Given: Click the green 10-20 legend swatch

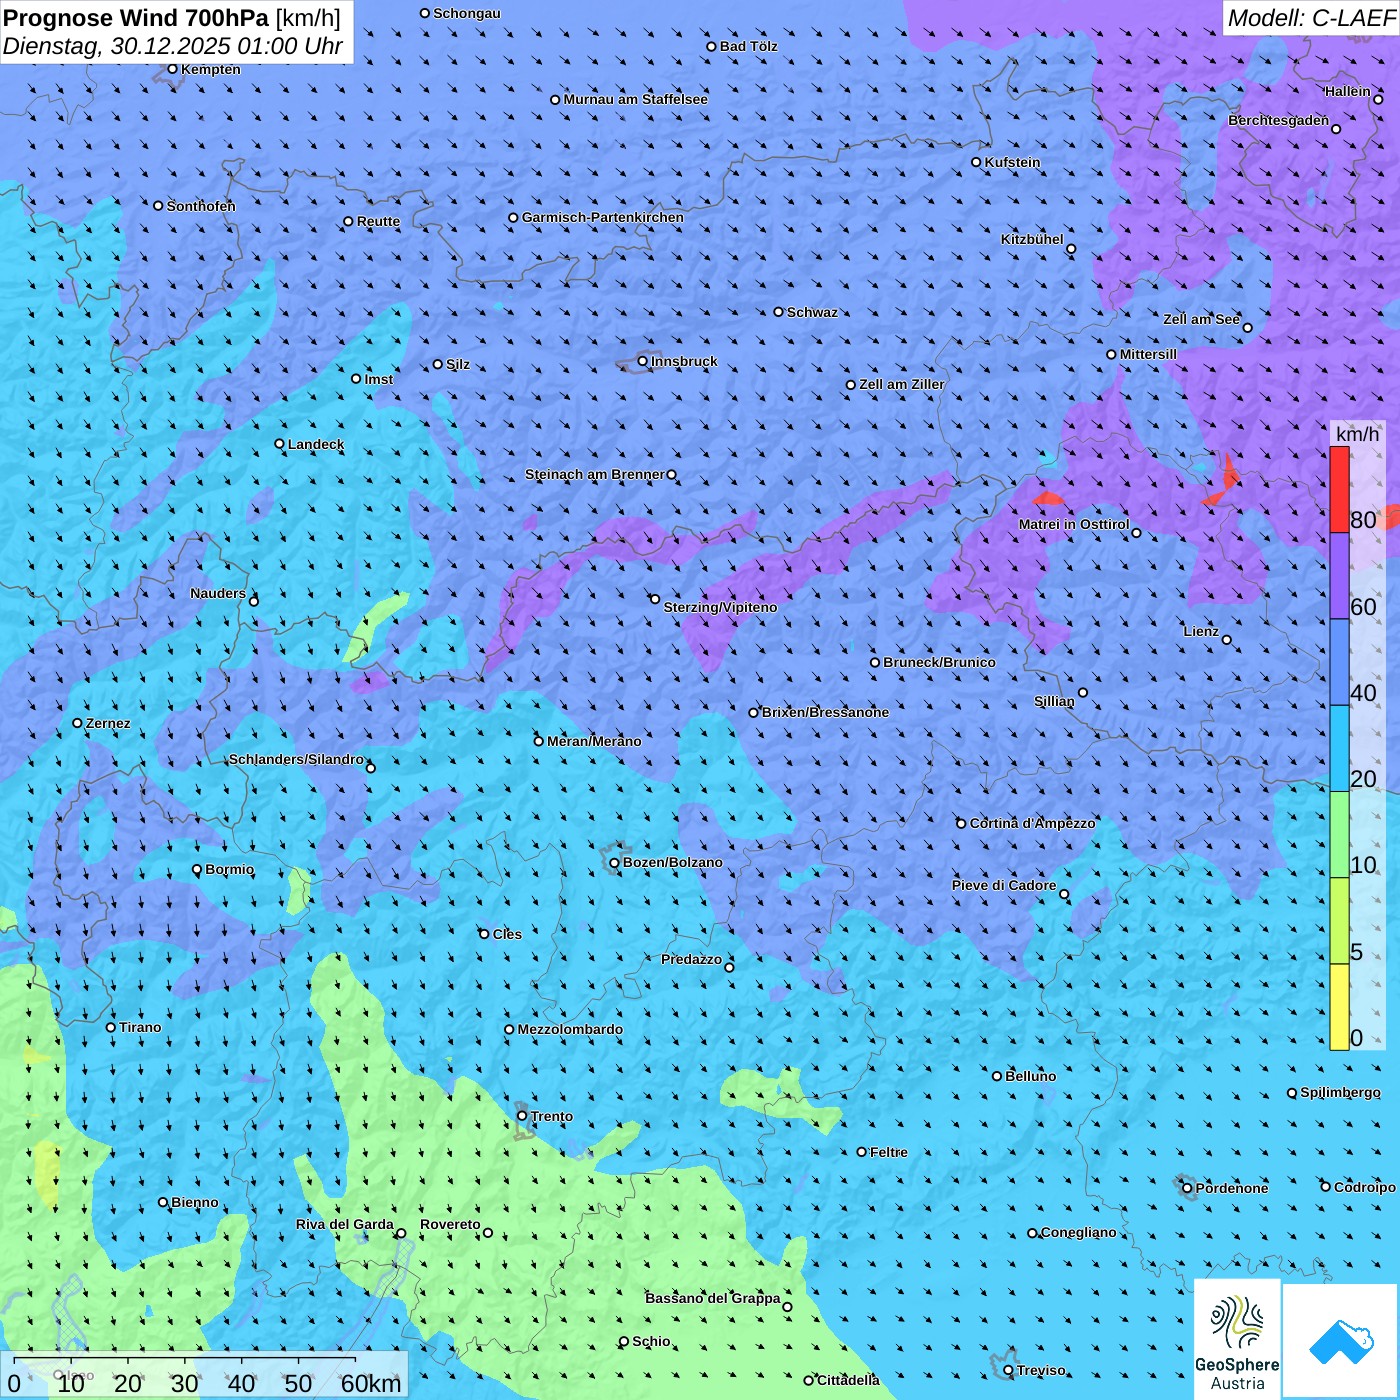Looking at the screenshot, I should point(1339,835).
